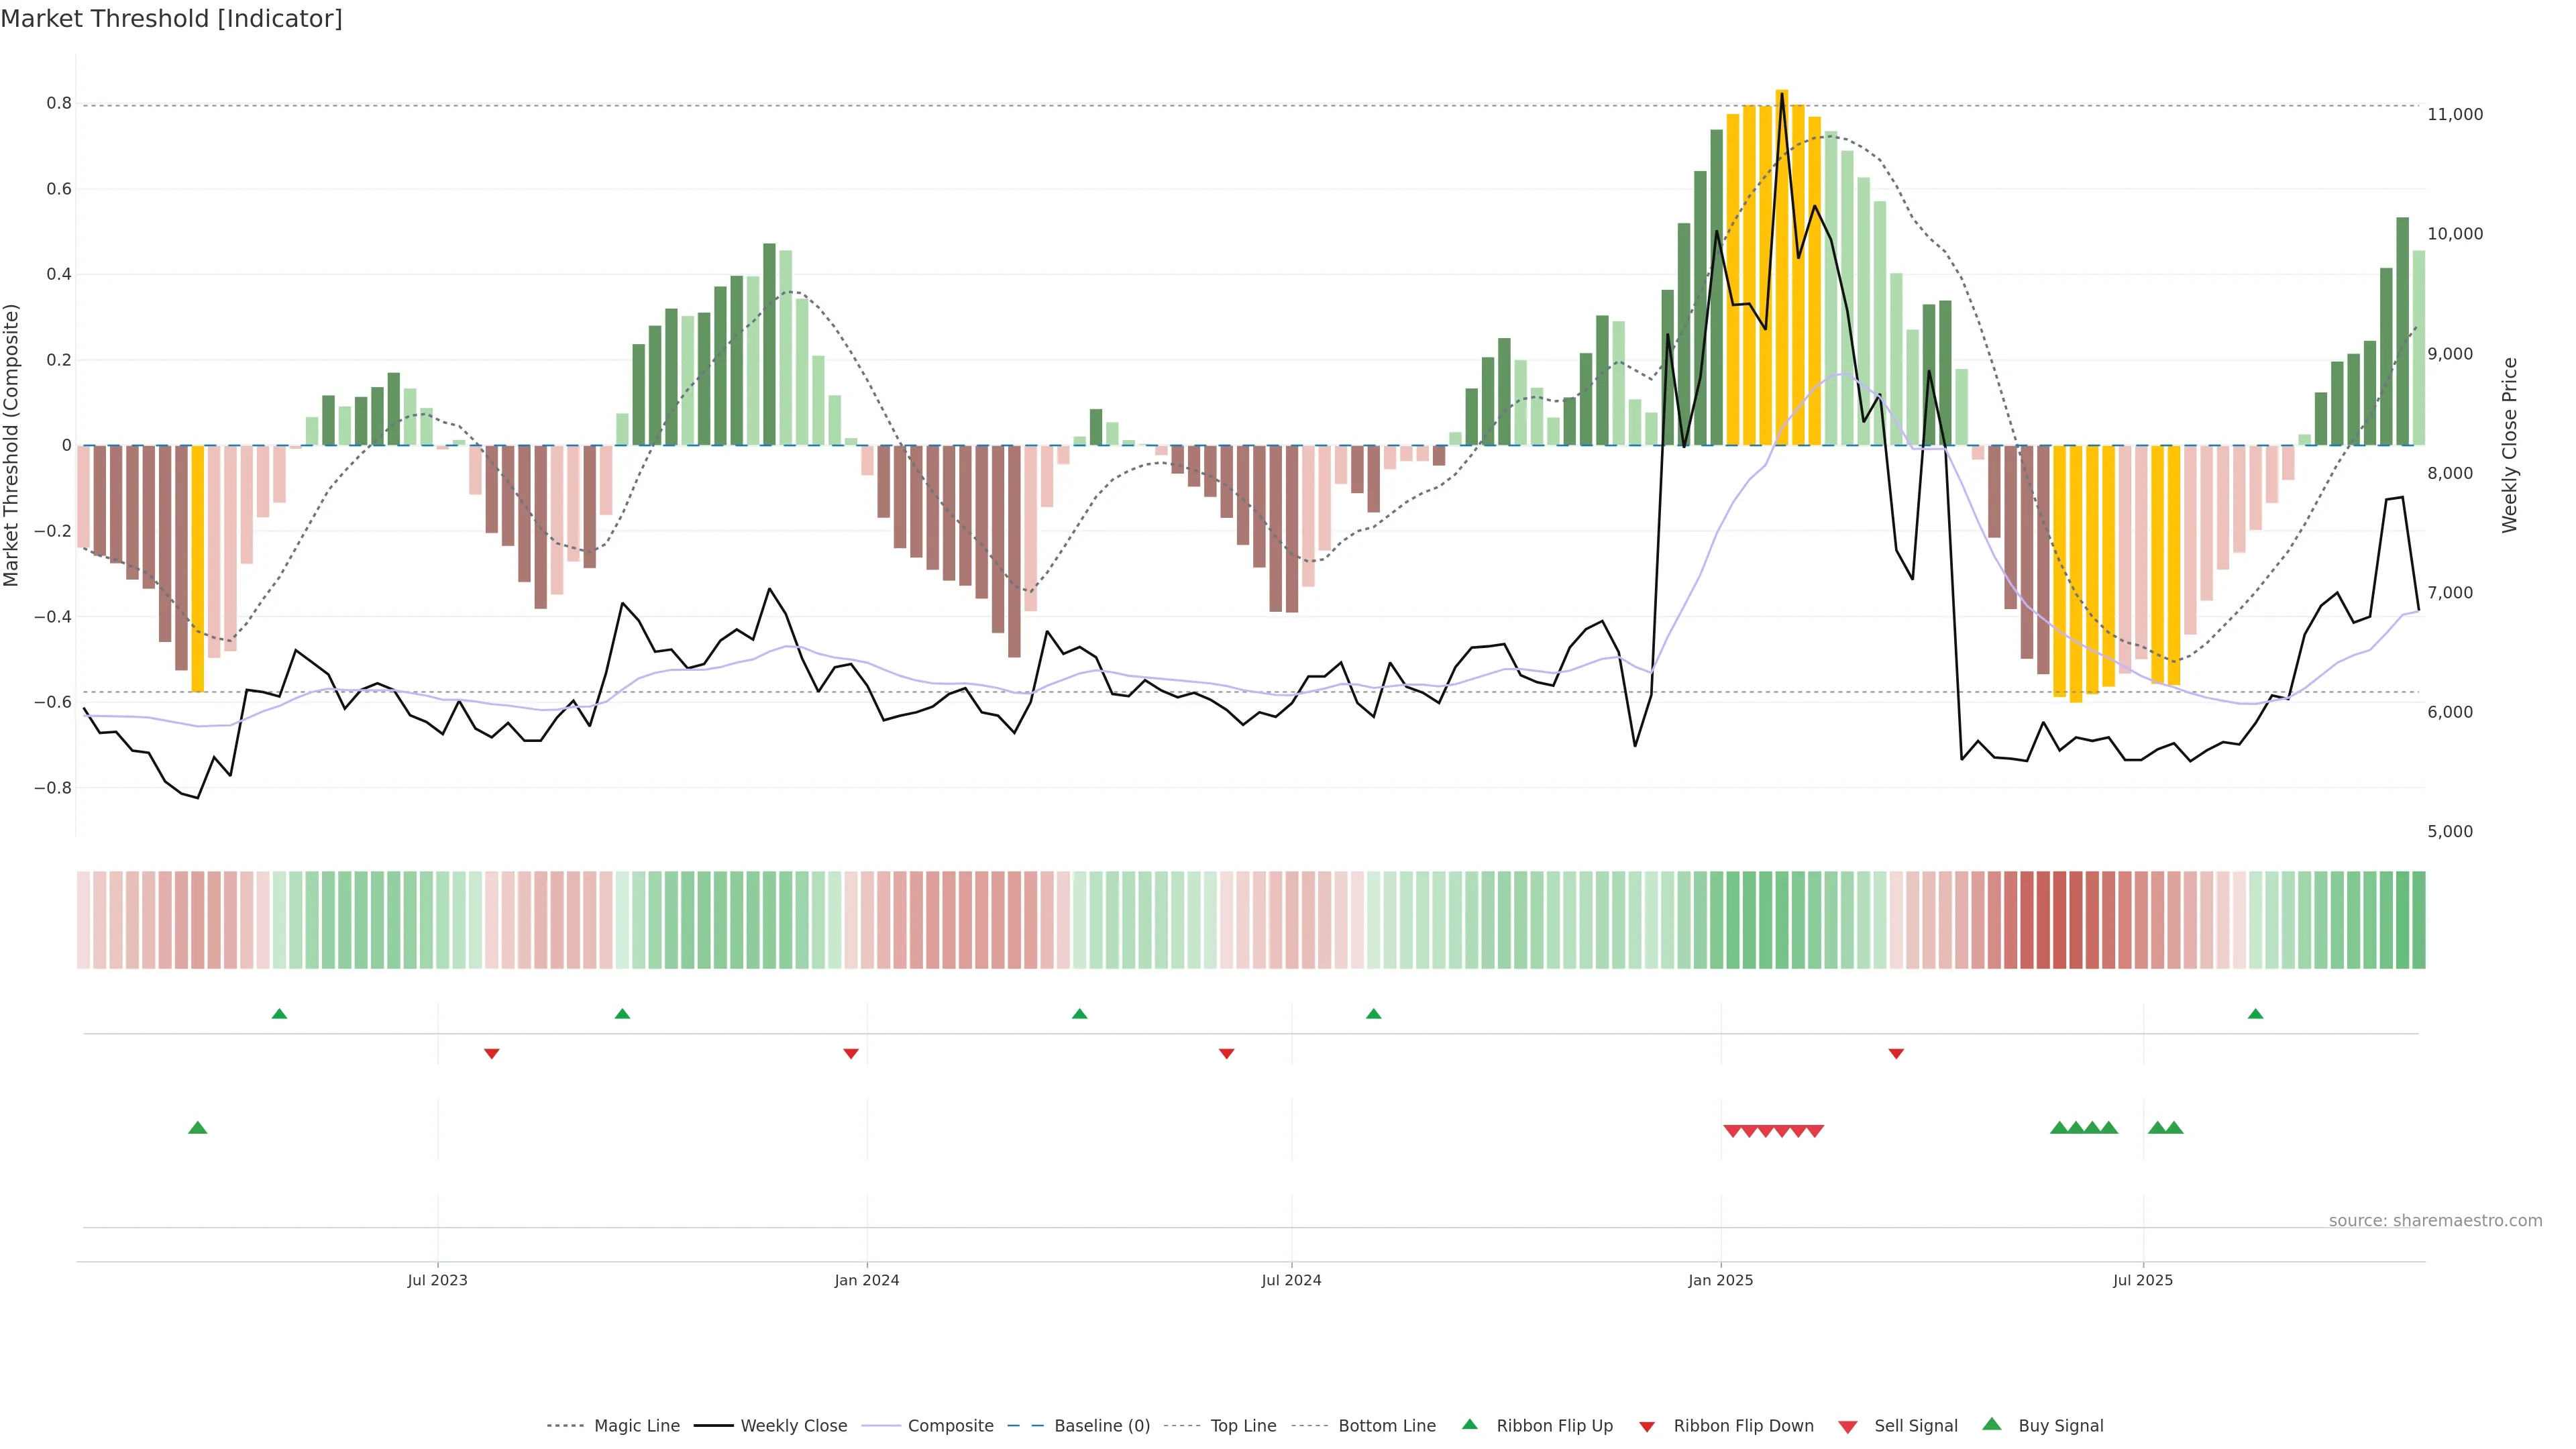Screen dimensions: 2576x1449
Task: Click the Jan 2025 x-axis label
Action: click(x=1720, y=1280)
